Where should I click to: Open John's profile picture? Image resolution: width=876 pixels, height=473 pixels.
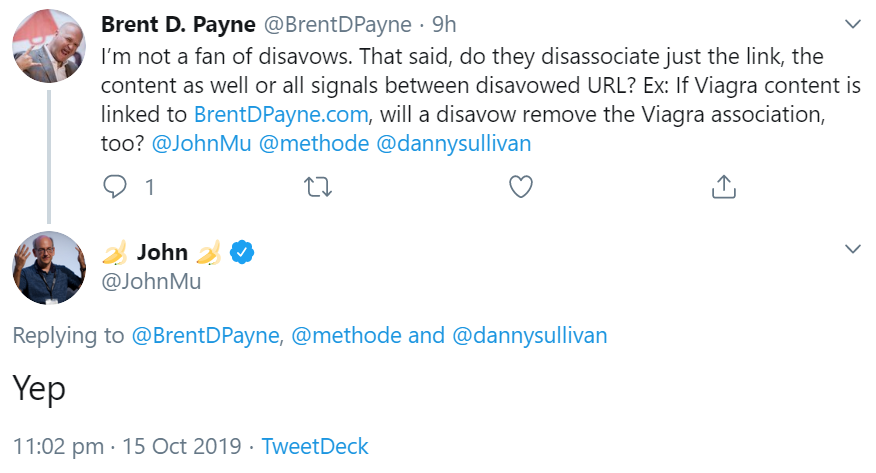tap(49, 268)
